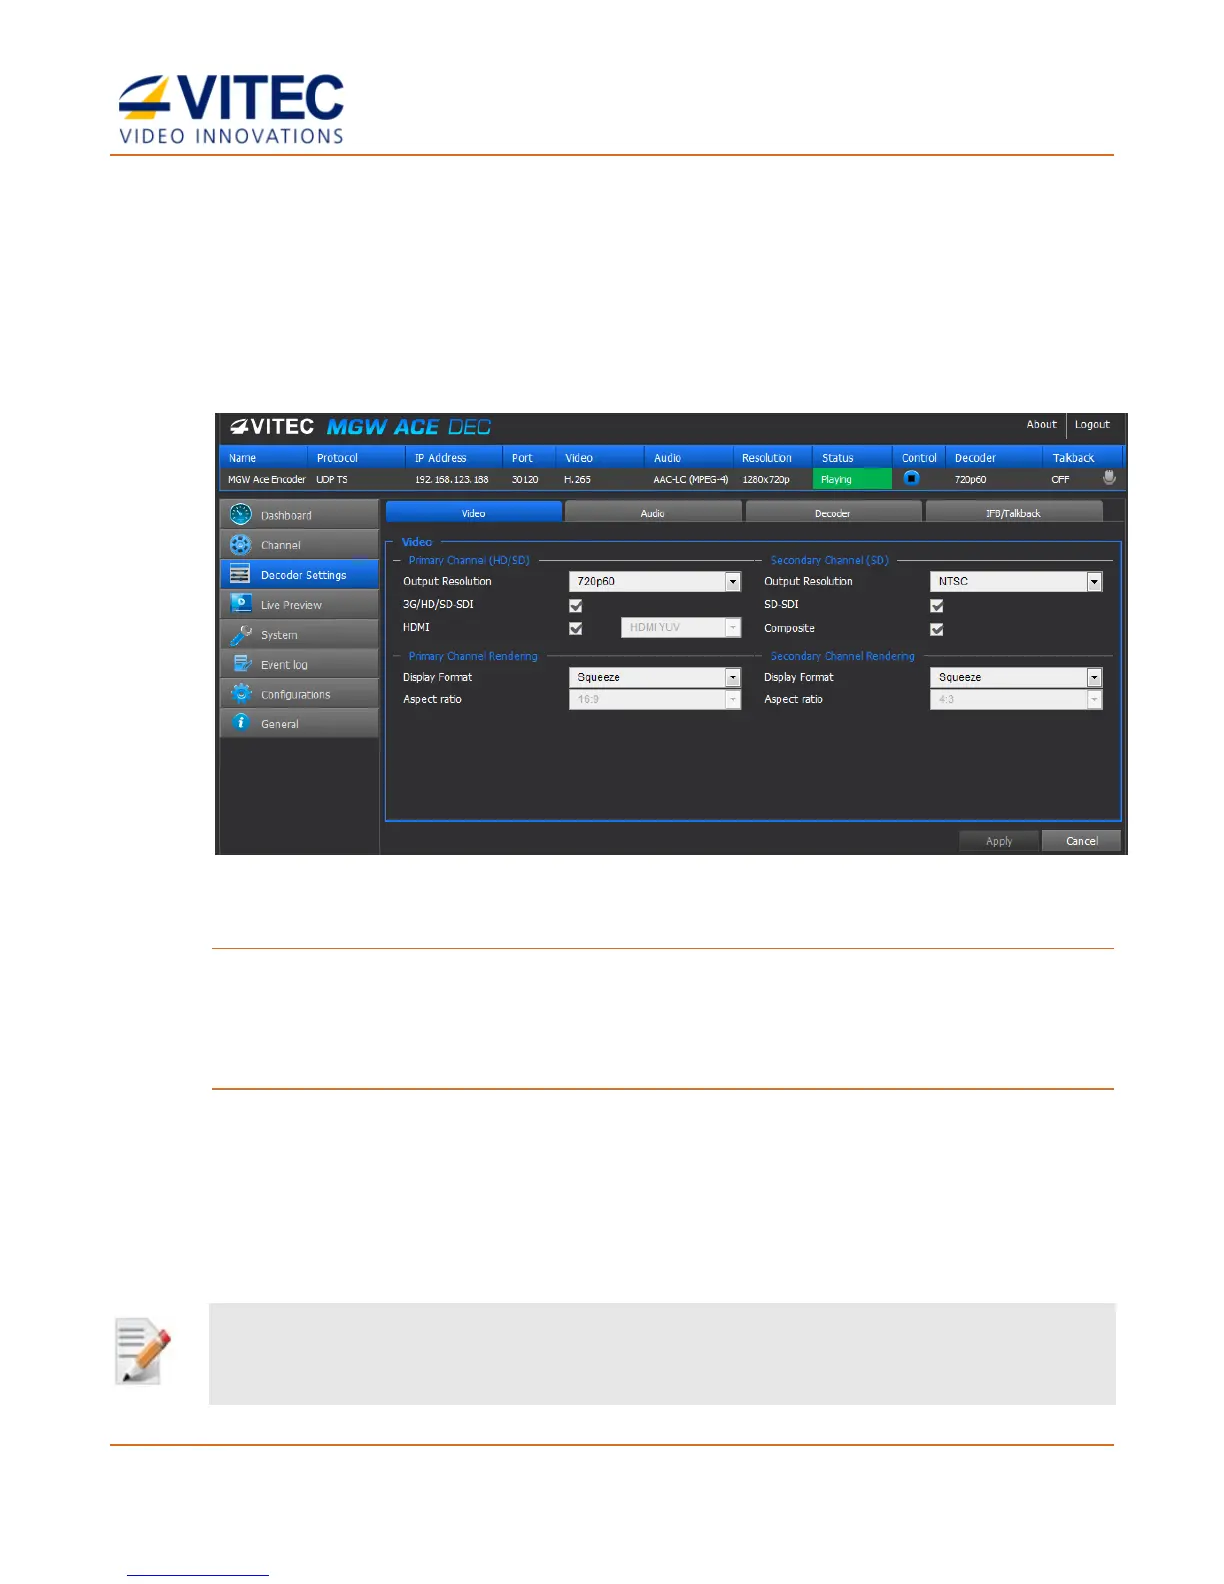Image resolution: width=1224 pixels, height=1584 pixels.
Task: Open secondary Output Resolution NTSC dropdown
Action: [1016, 581]
